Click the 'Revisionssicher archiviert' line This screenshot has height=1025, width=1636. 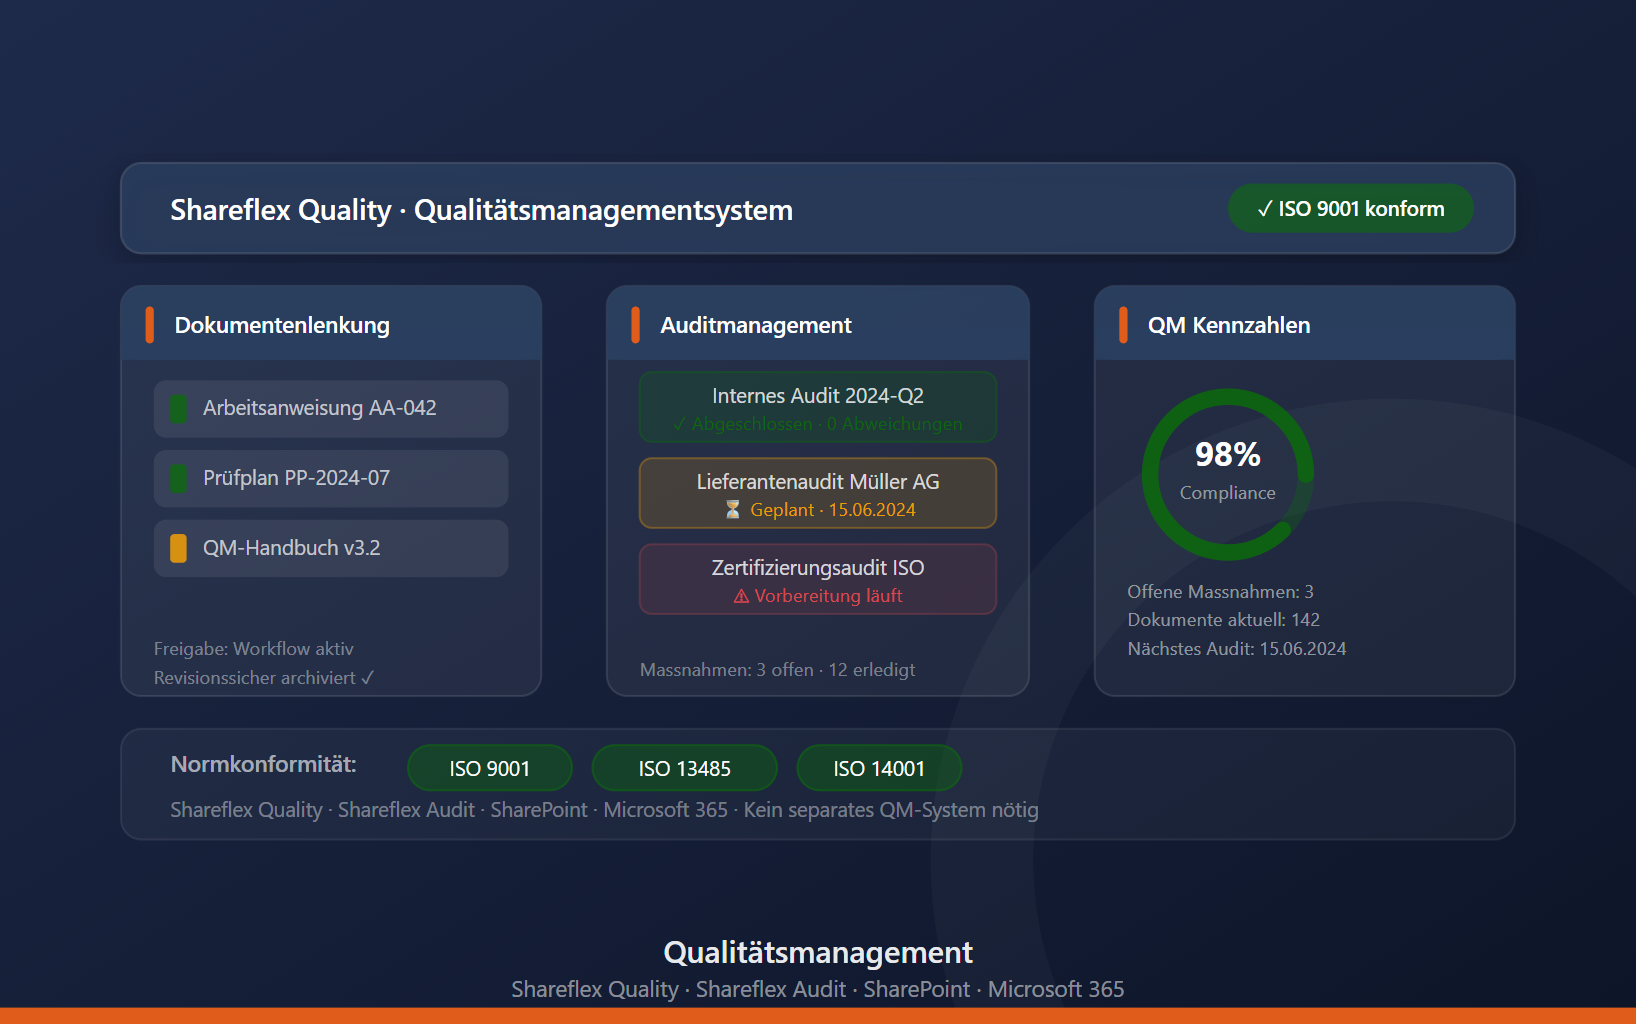[264, 678]
